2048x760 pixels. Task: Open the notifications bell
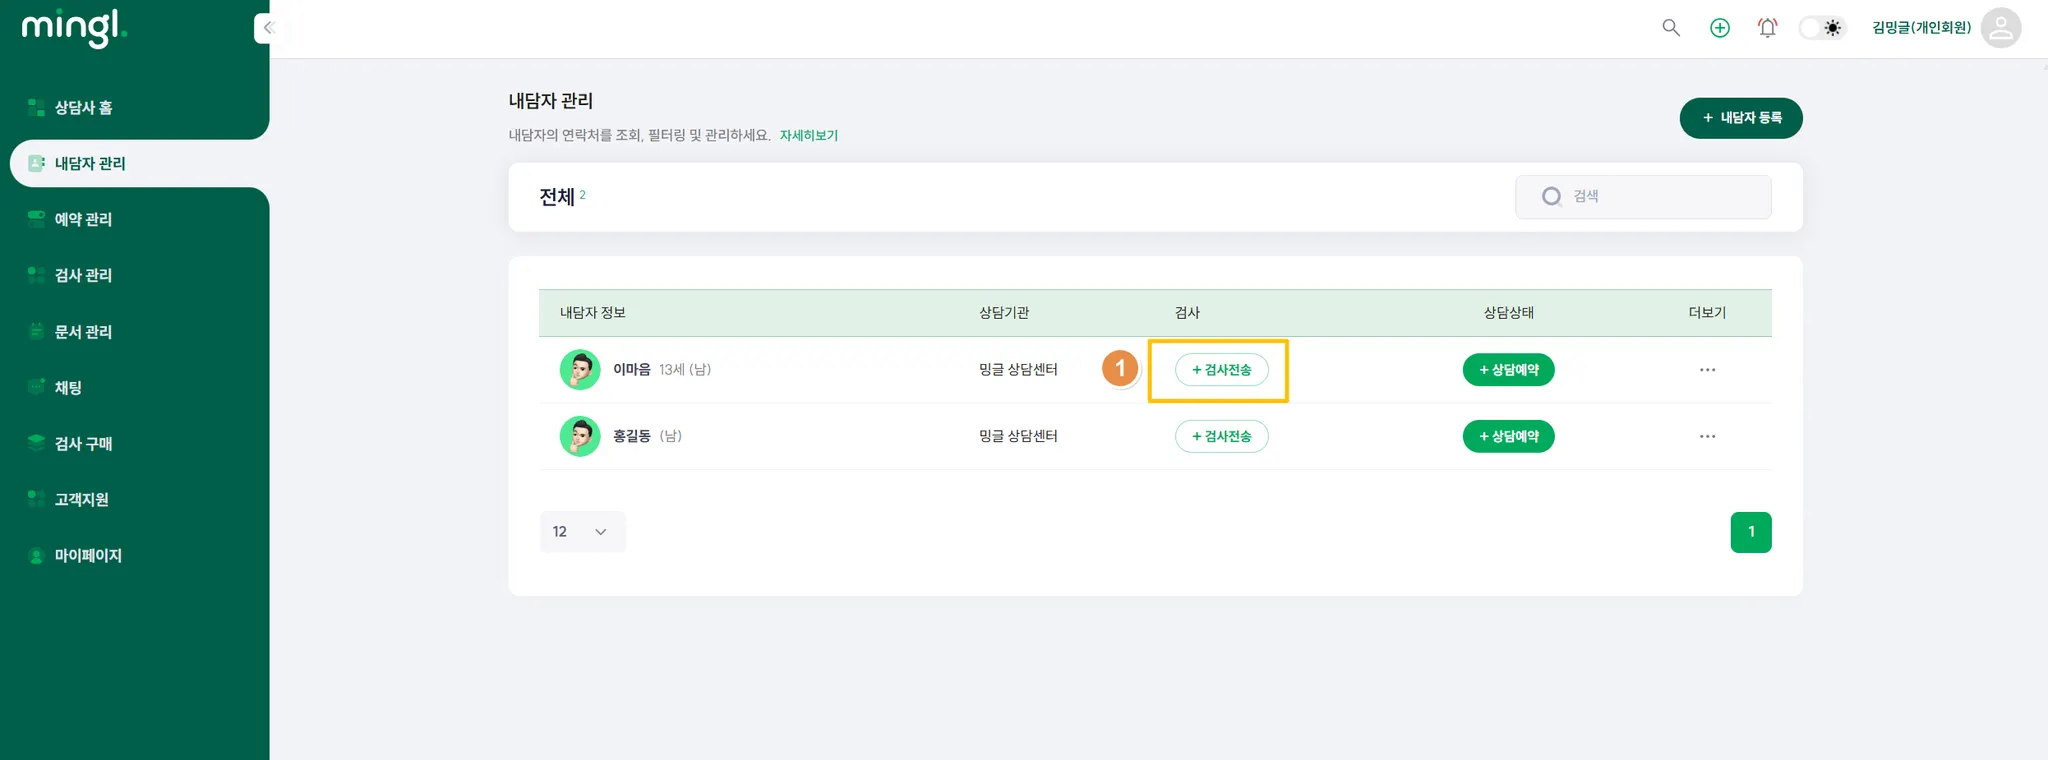click(1767, 28)
